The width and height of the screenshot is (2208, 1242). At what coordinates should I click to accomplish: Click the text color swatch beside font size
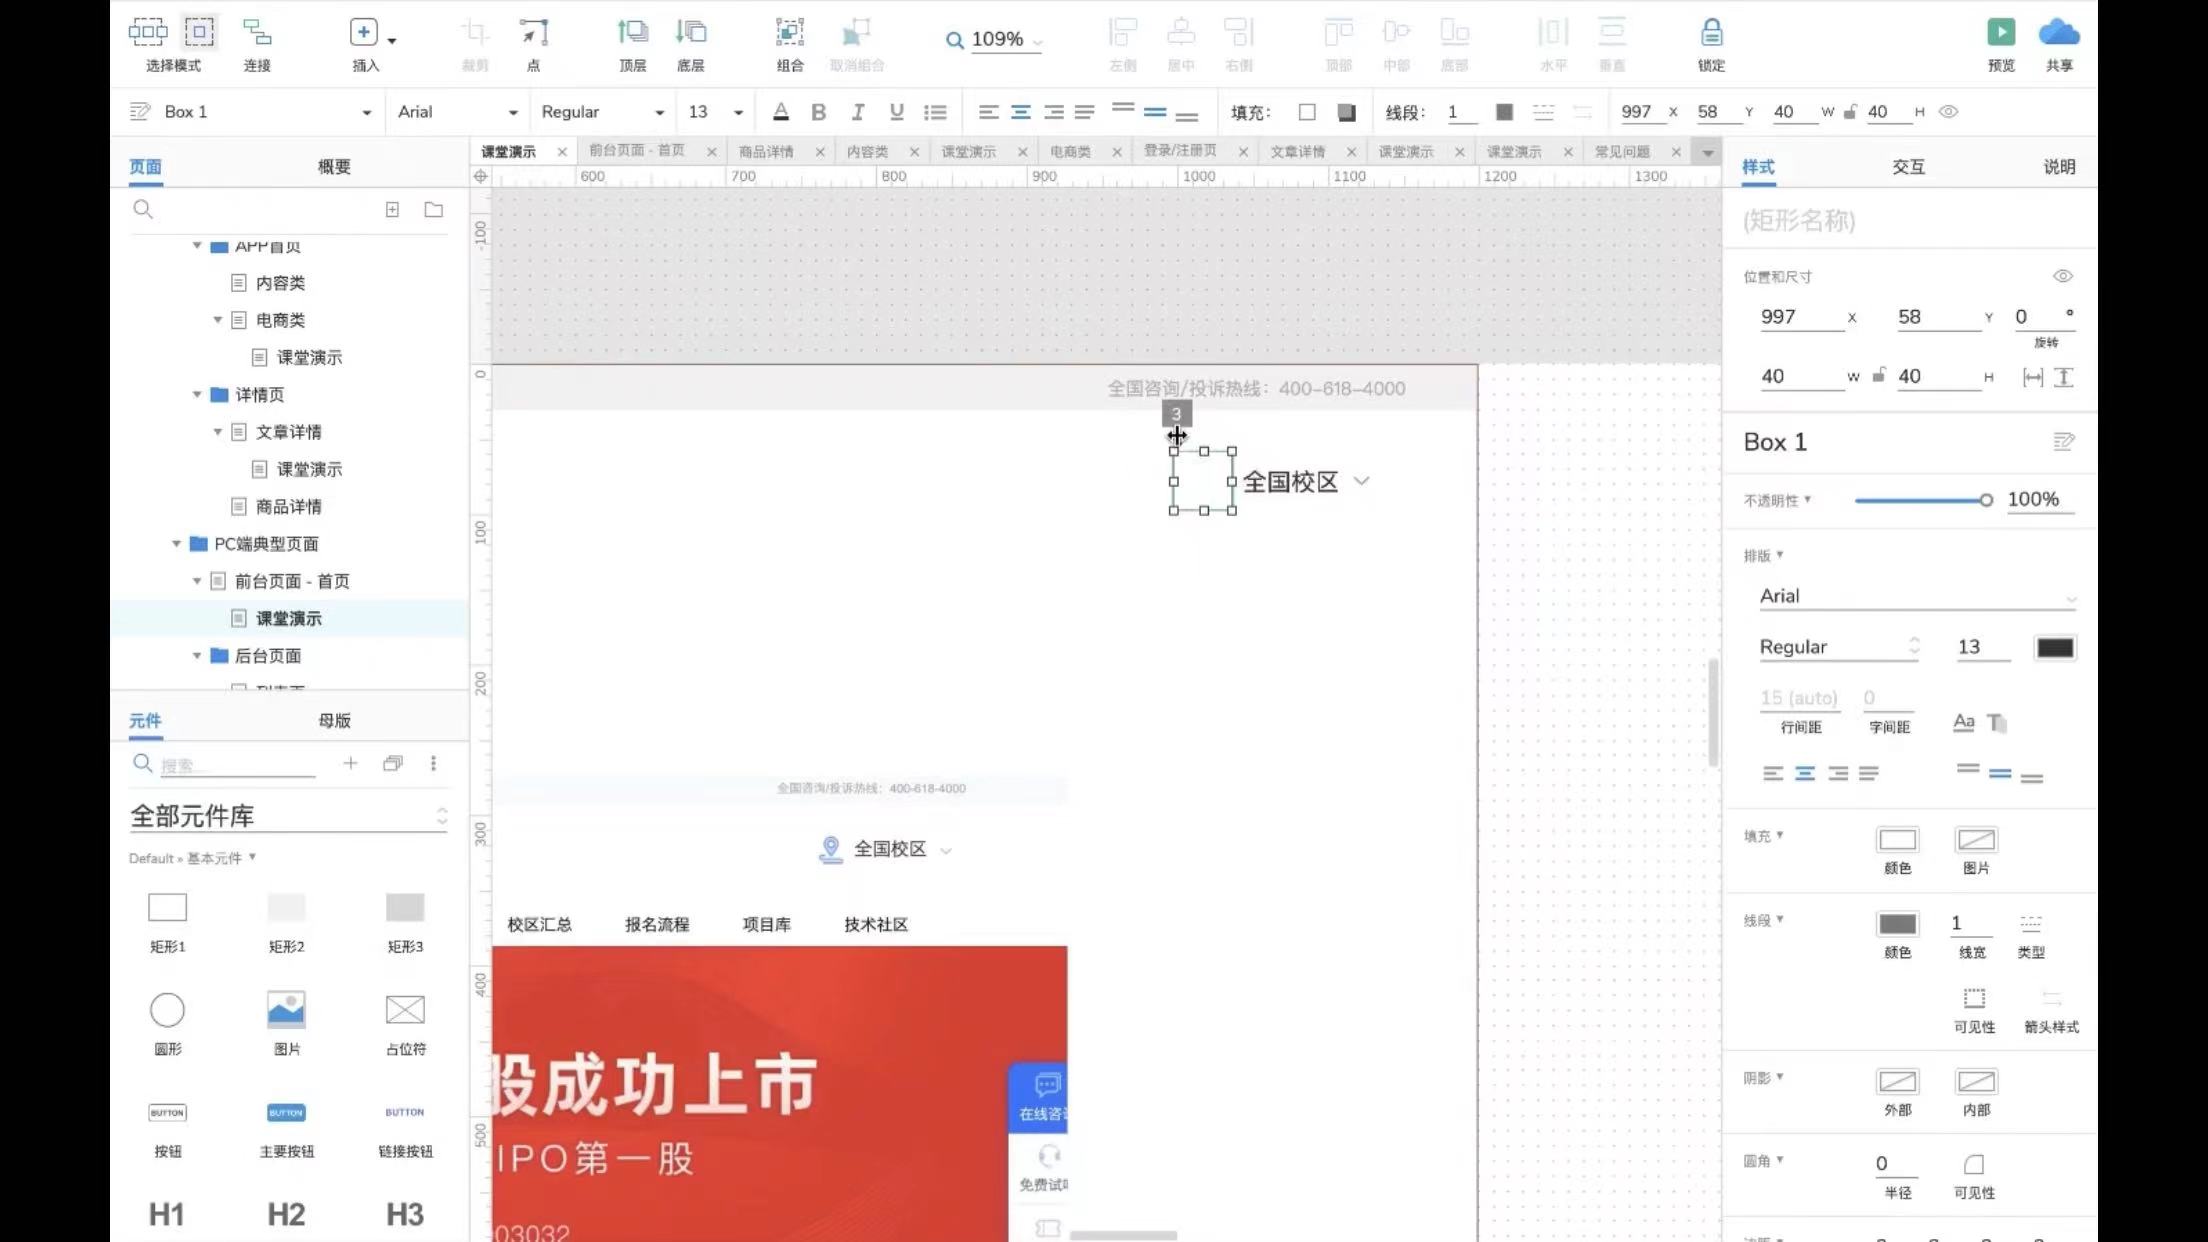click(2054, 648)
